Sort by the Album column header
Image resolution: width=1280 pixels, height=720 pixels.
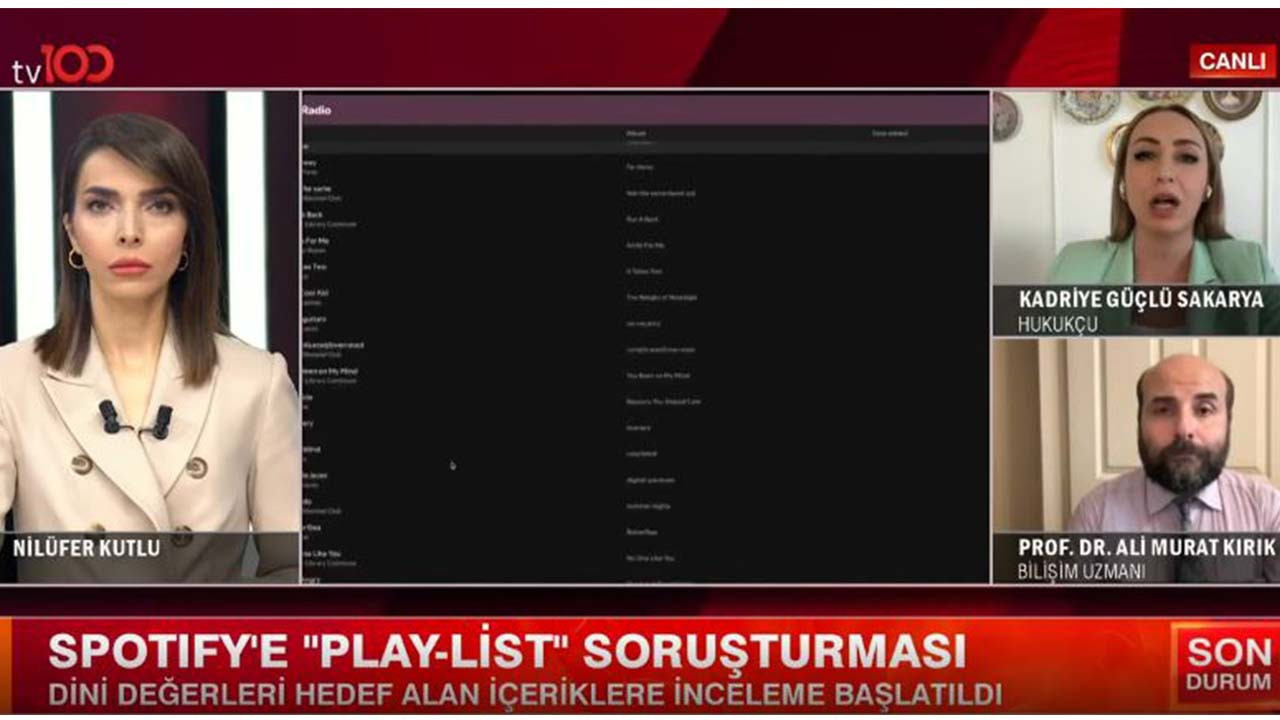click(636, 133)
